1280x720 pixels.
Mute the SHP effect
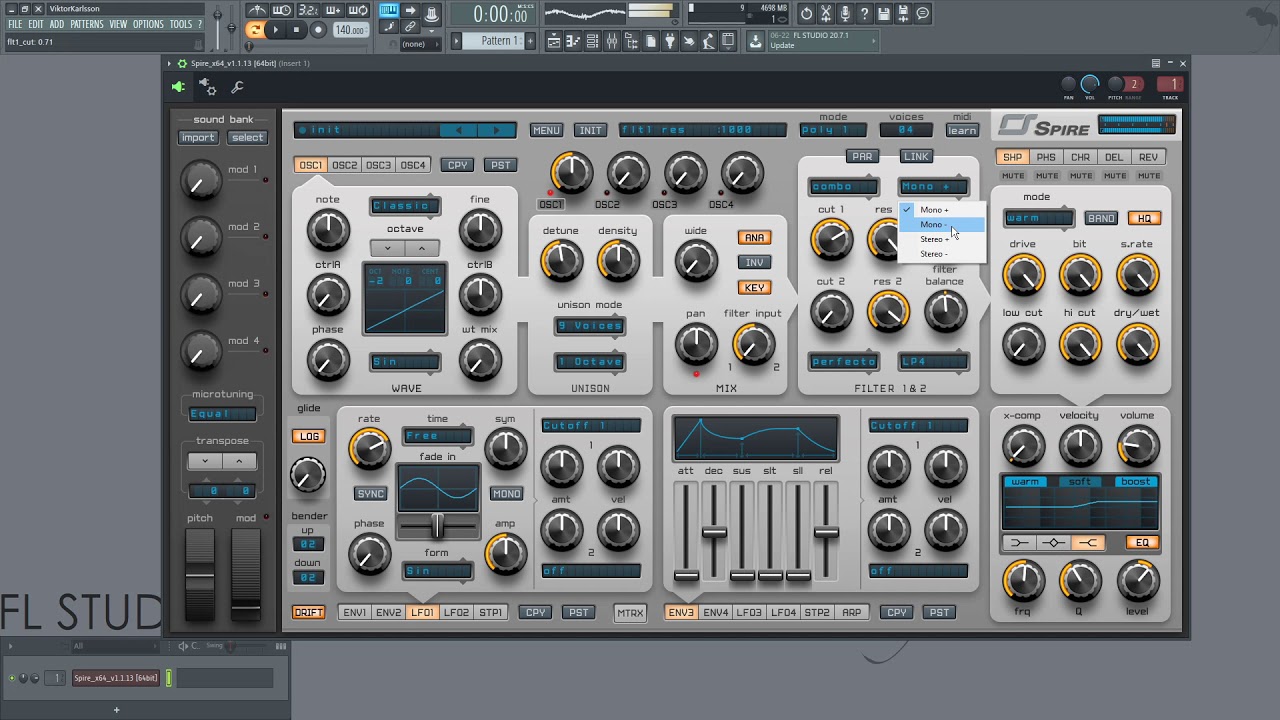pos(1013,176)
